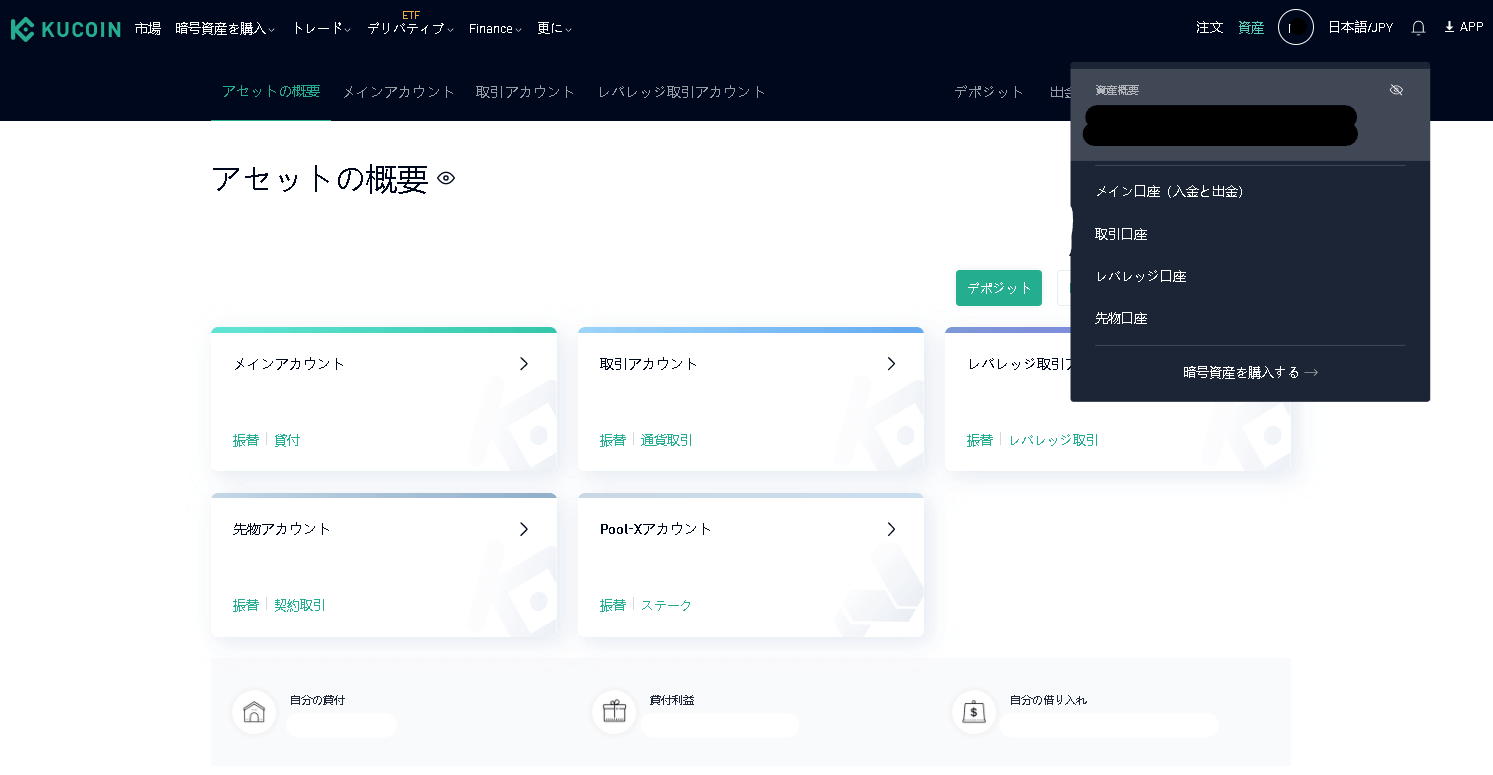Viewport: 1493px width, 775px height.
Task: Switch to レバレッジ取引アカウント tab
Action: tap(682, 91)
